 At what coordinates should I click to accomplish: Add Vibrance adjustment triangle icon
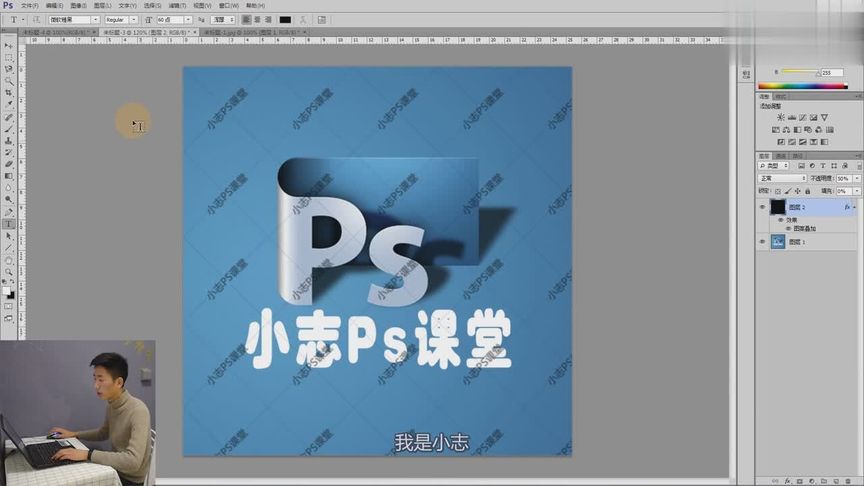(824, 117)
